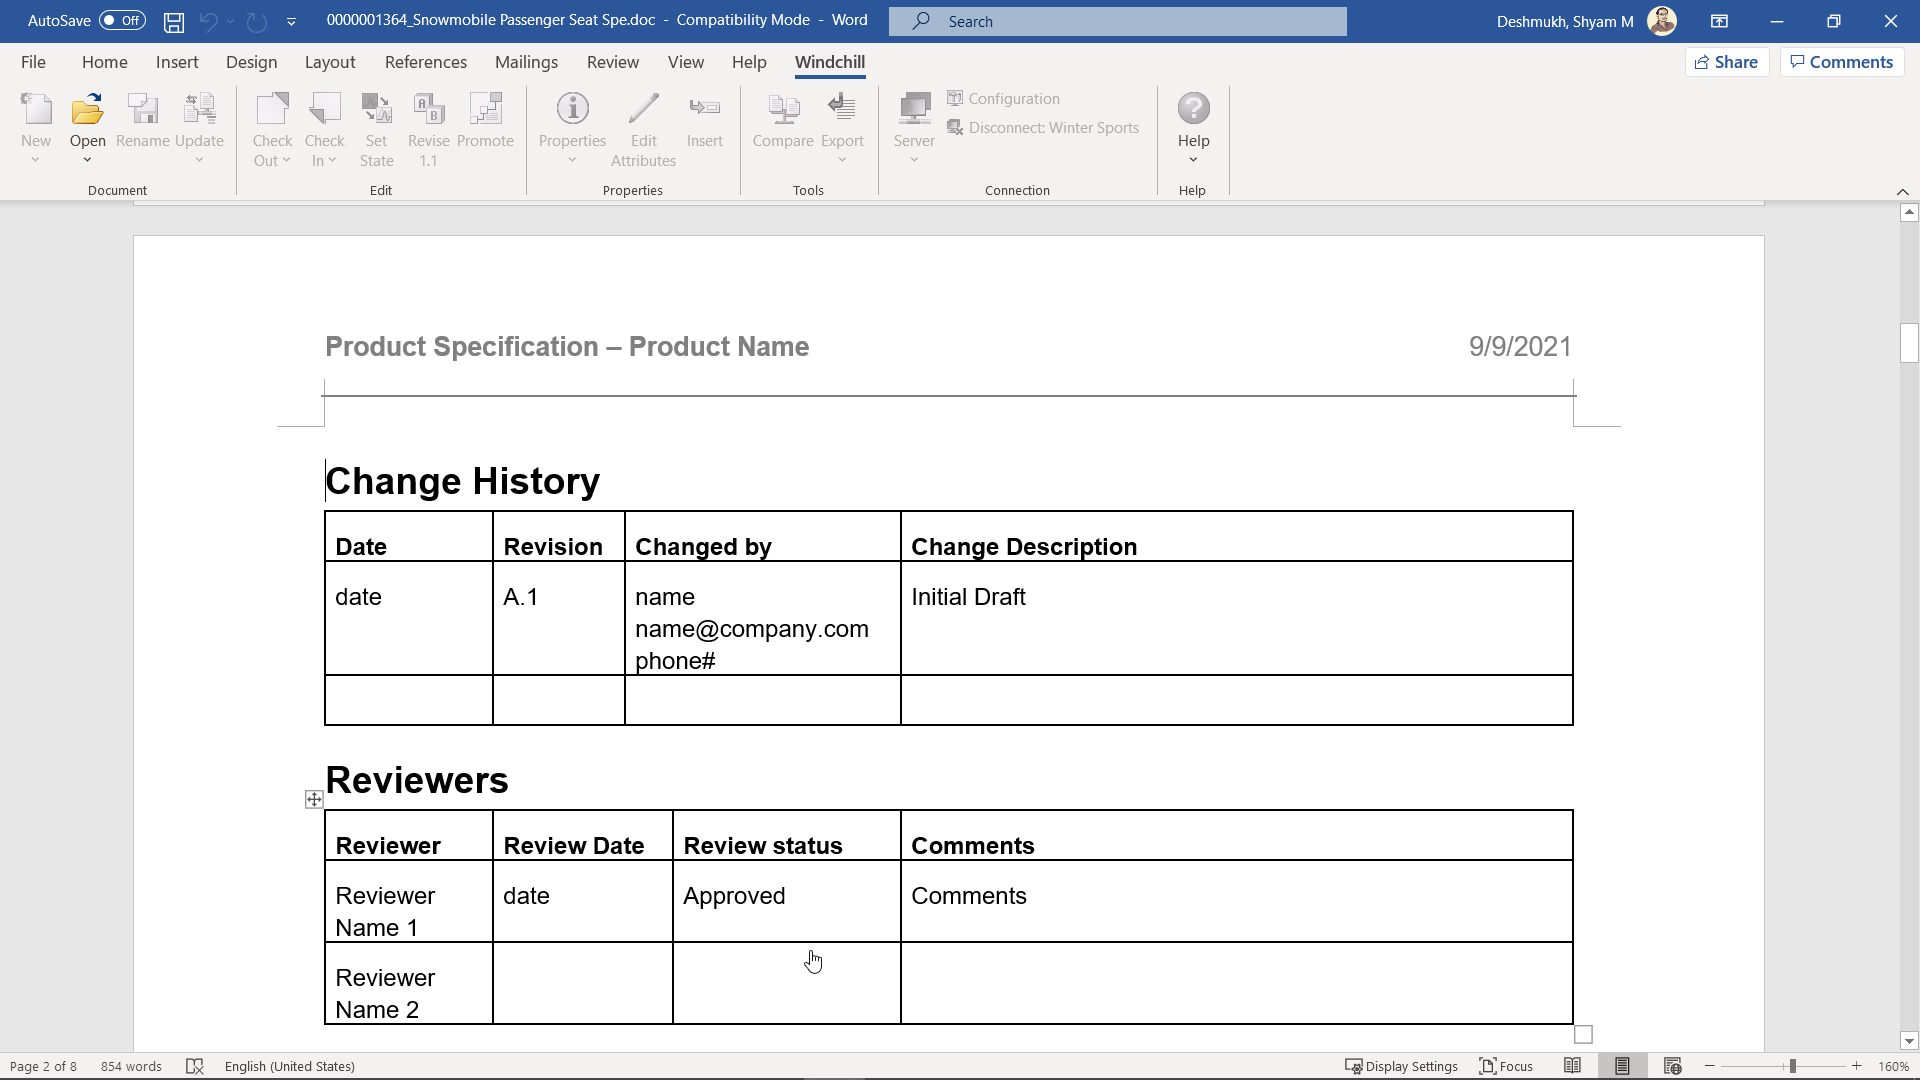The image size is (1920, 1080).
Task: Toggle the spelling check status icon
Action: click(194, 1066)
